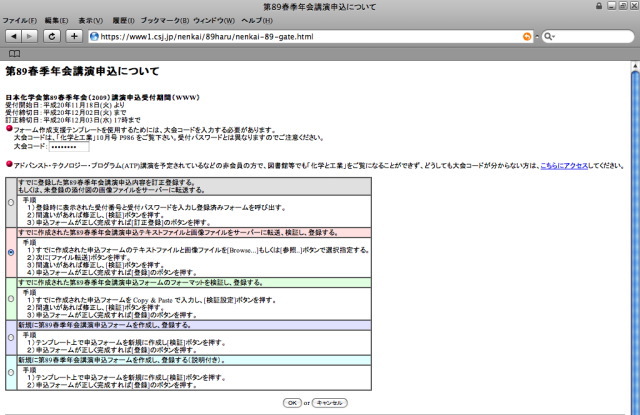Screen dimensions: 640x415
Task: Reload the page with the refresh icon
Action: [x=51, y=36]
